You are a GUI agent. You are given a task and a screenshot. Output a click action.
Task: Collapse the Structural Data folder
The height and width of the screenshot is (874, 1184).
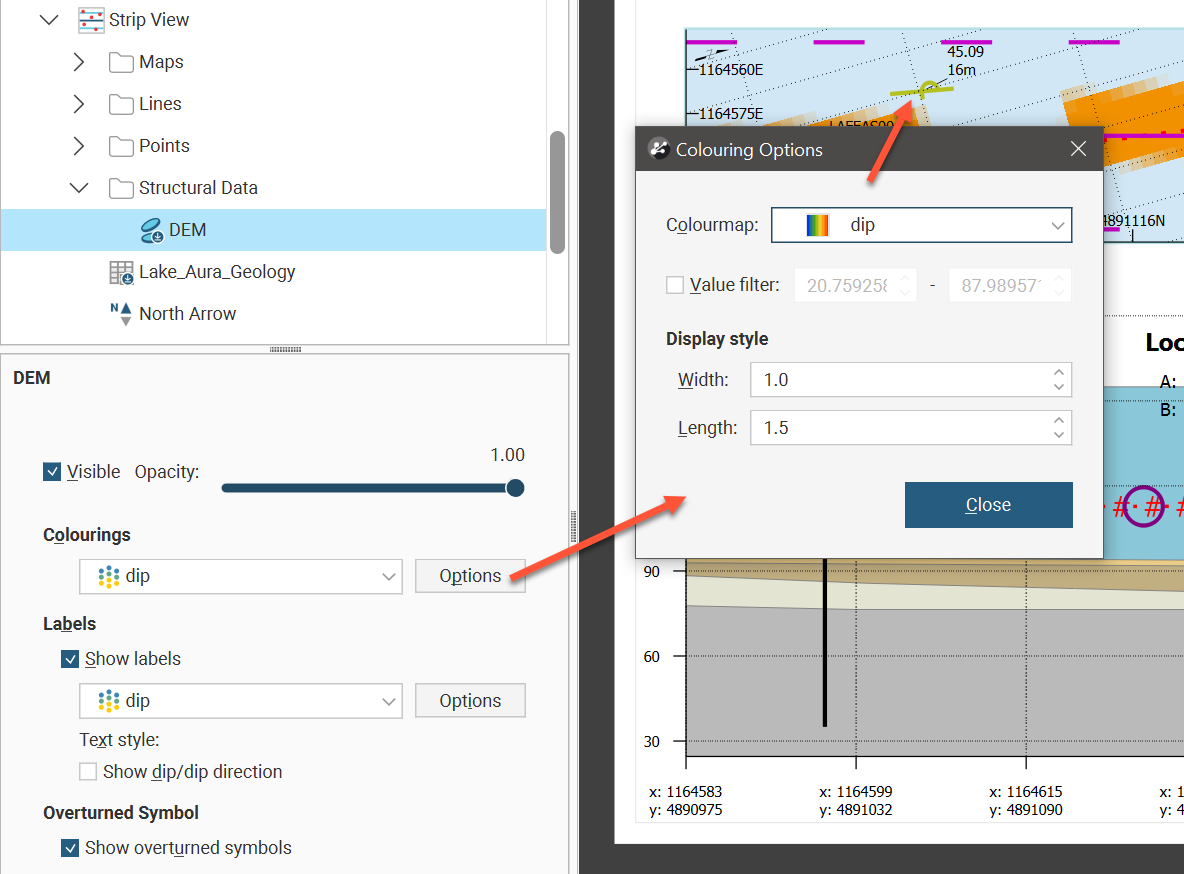coord(79,188)
